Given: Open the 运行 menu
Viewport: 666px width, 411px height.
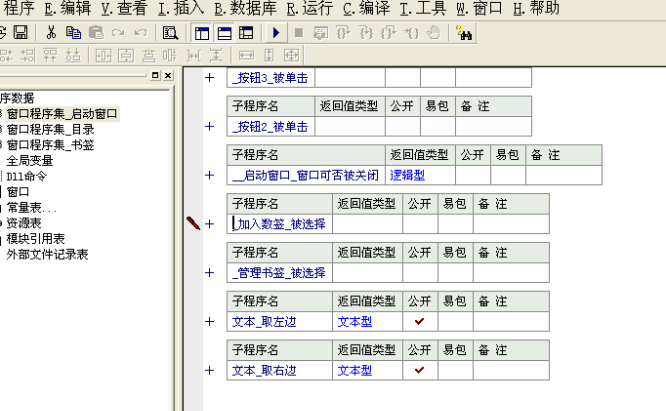Looking at the screenshot, I should click(x=310, y=8).
